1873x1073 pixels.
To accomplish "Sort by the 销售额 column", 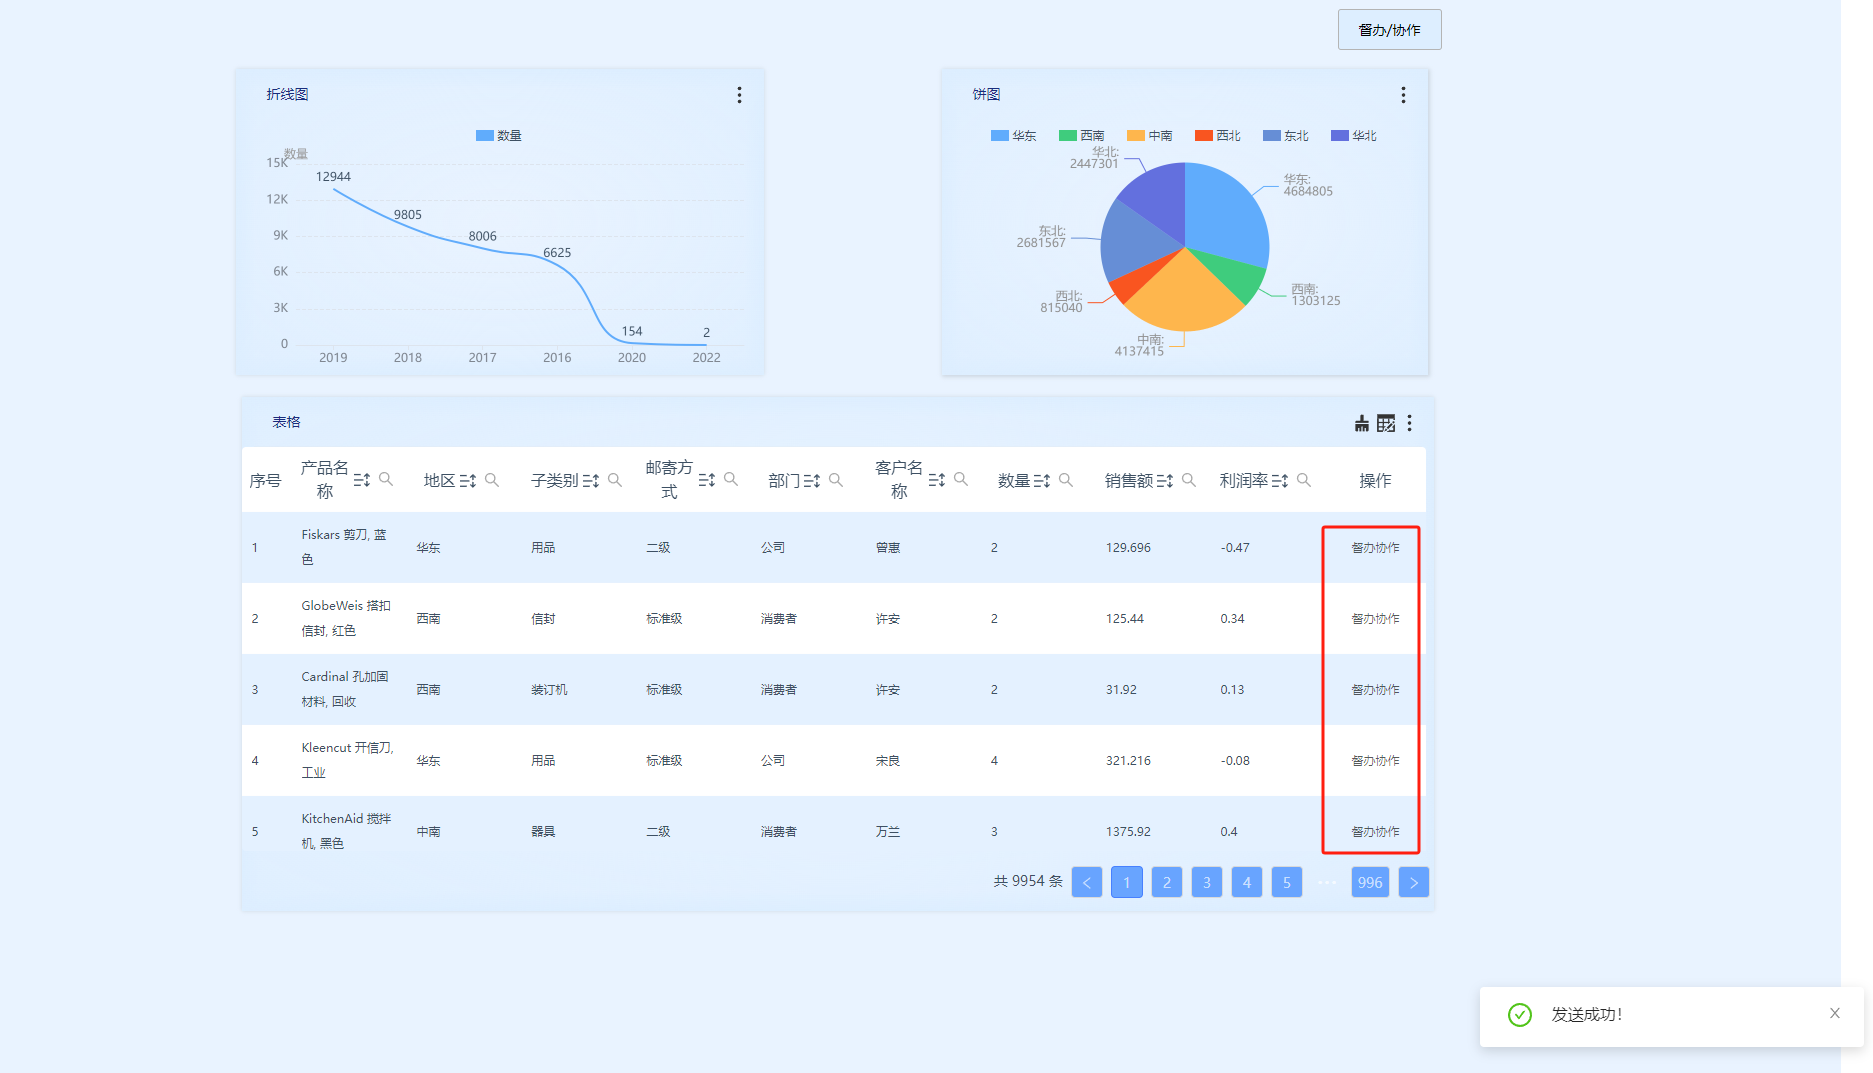I will (x=1164, y=481).
